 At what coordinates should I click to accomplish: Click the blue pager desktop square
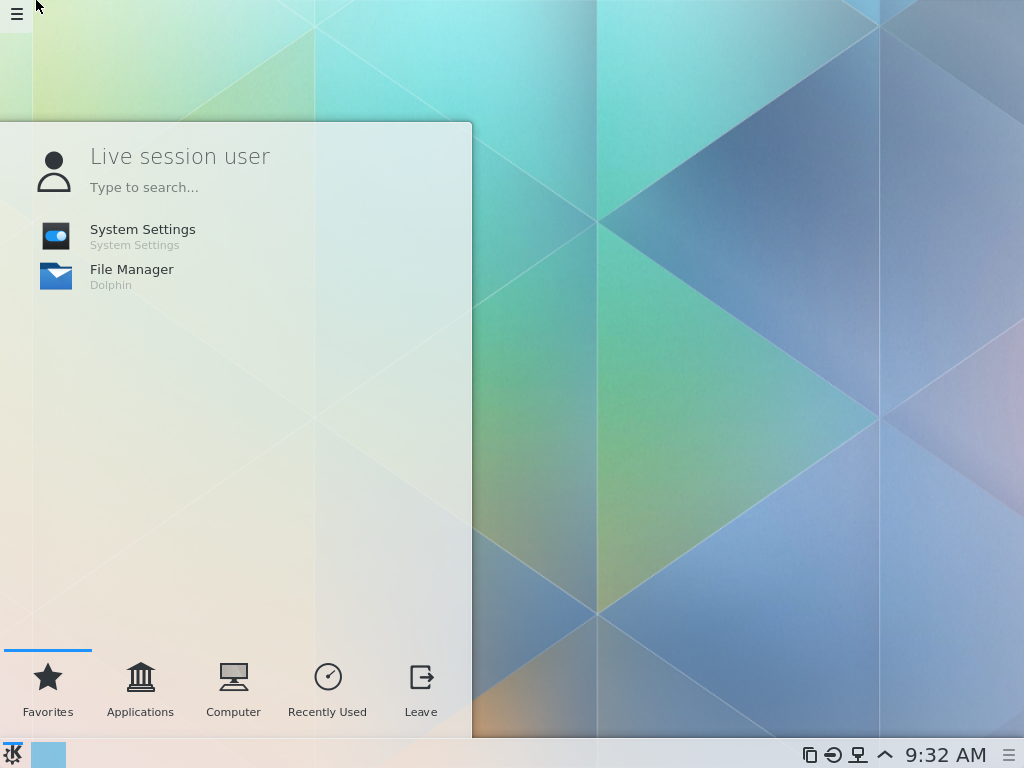[48, 755]
